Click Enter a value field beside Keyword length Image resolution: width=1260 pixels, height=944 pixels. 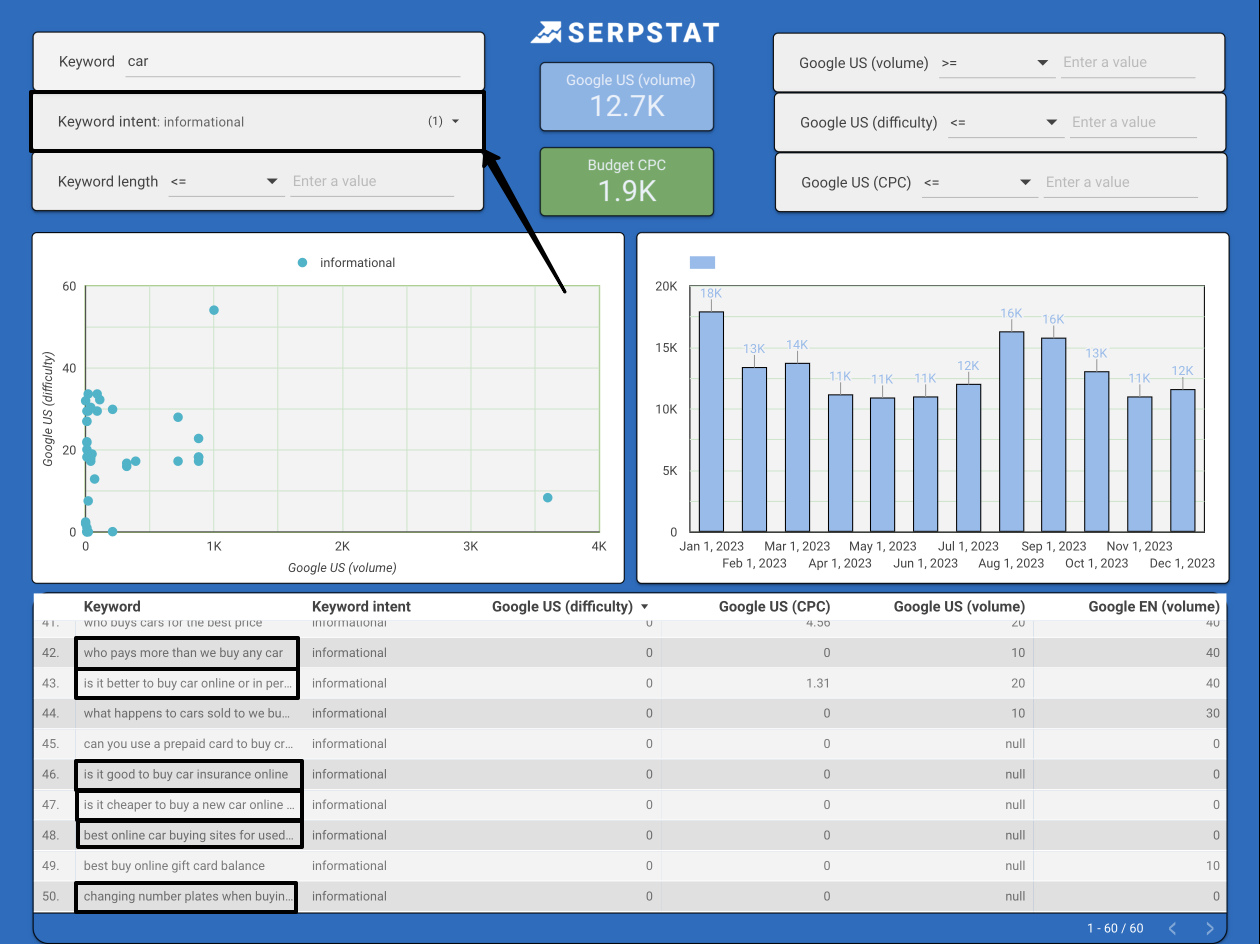click(x=372, y=181)
